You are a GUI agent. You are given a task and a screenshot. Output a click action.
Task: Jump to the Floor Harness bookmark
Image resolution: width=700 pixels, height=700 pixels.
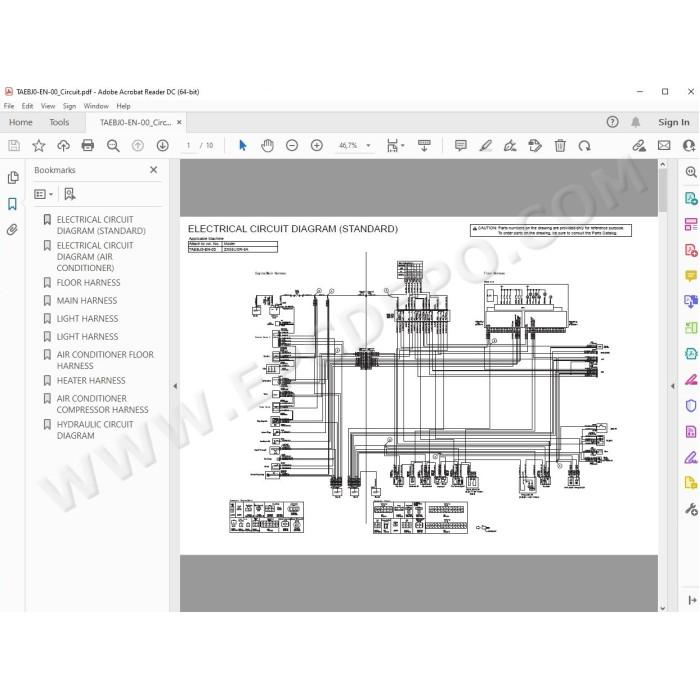coord(88,283)
